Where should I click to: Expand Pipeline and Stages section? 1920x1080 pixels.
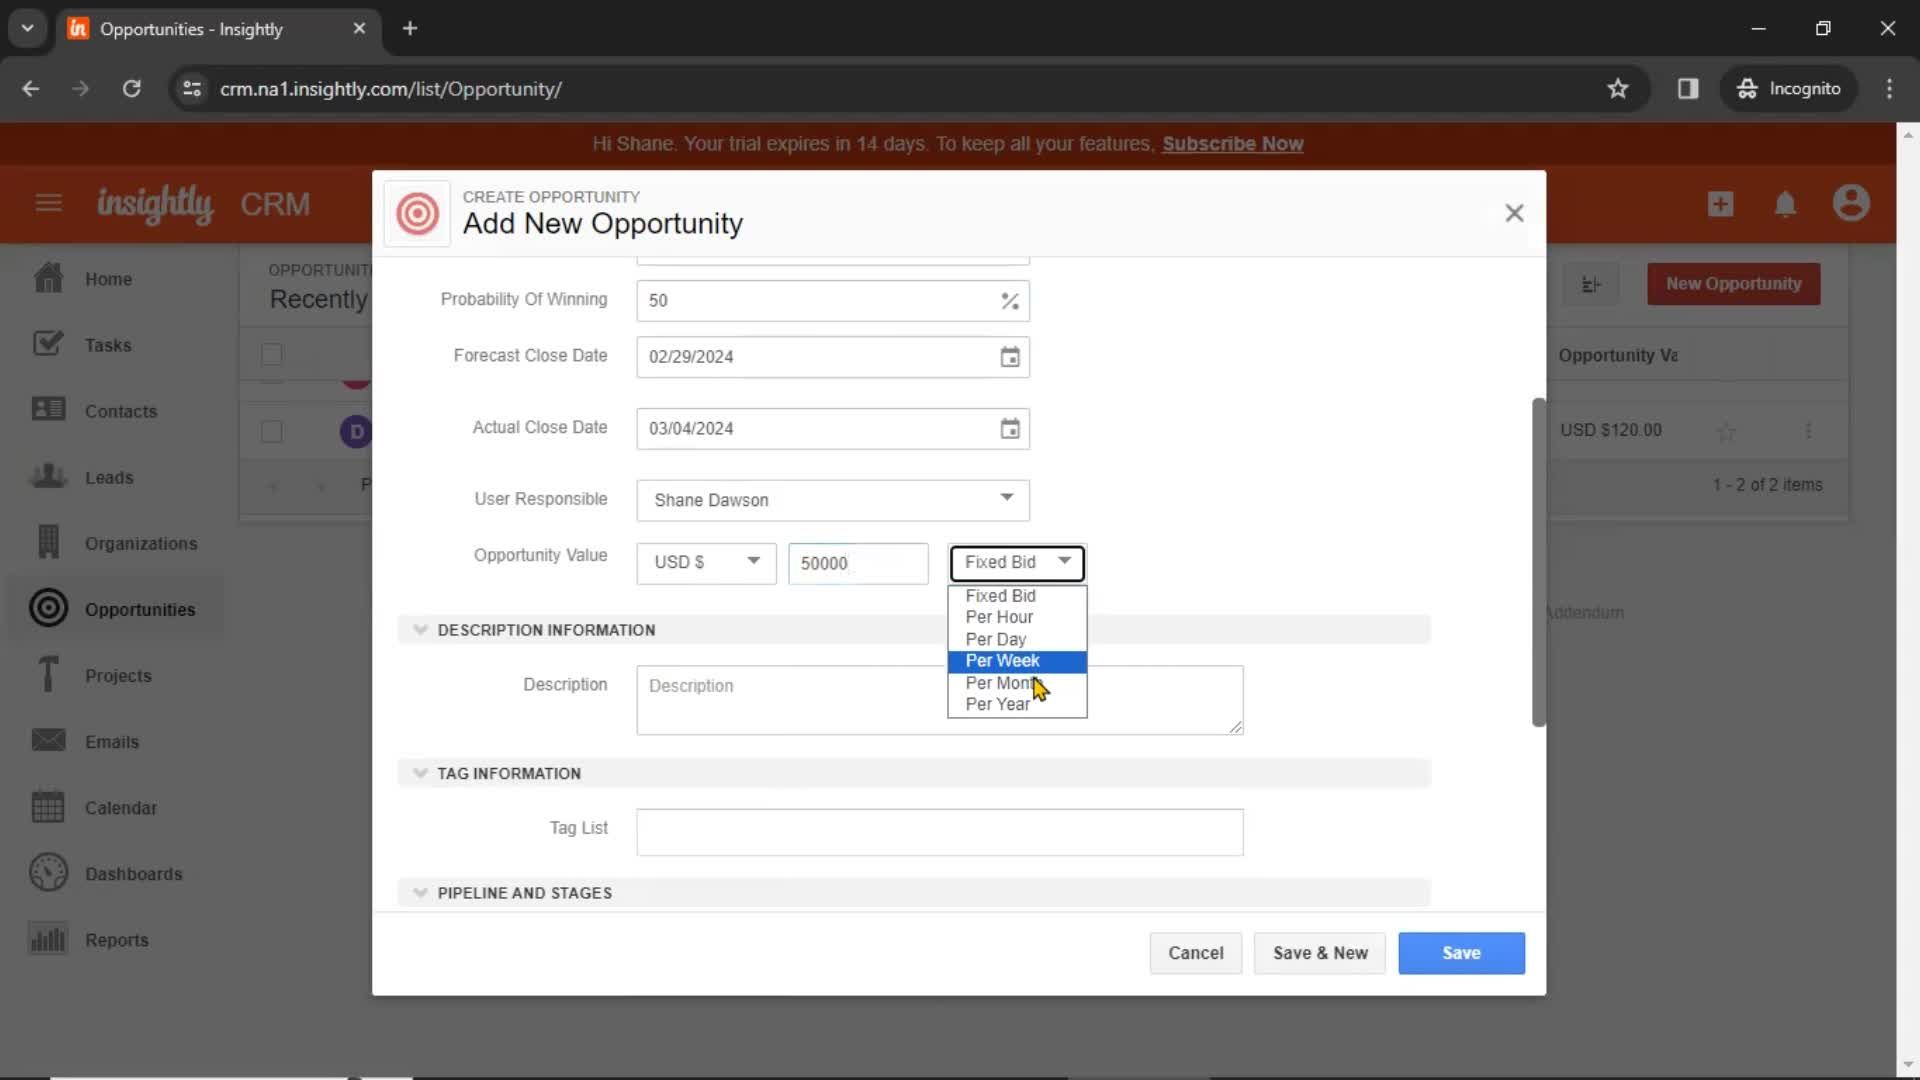click(x=421, y=893)
